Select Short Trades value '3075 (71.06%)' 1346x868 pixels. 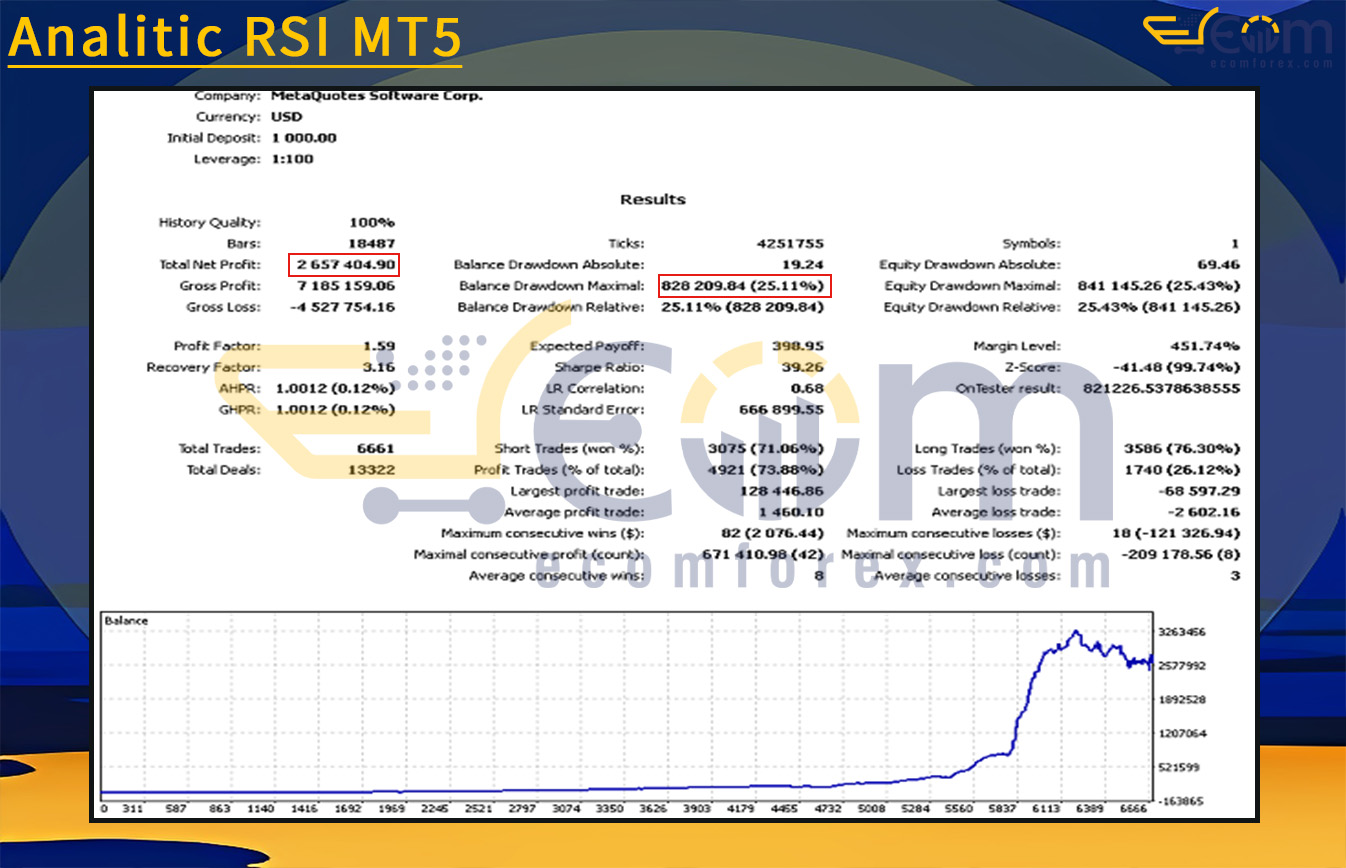point(764,449)
